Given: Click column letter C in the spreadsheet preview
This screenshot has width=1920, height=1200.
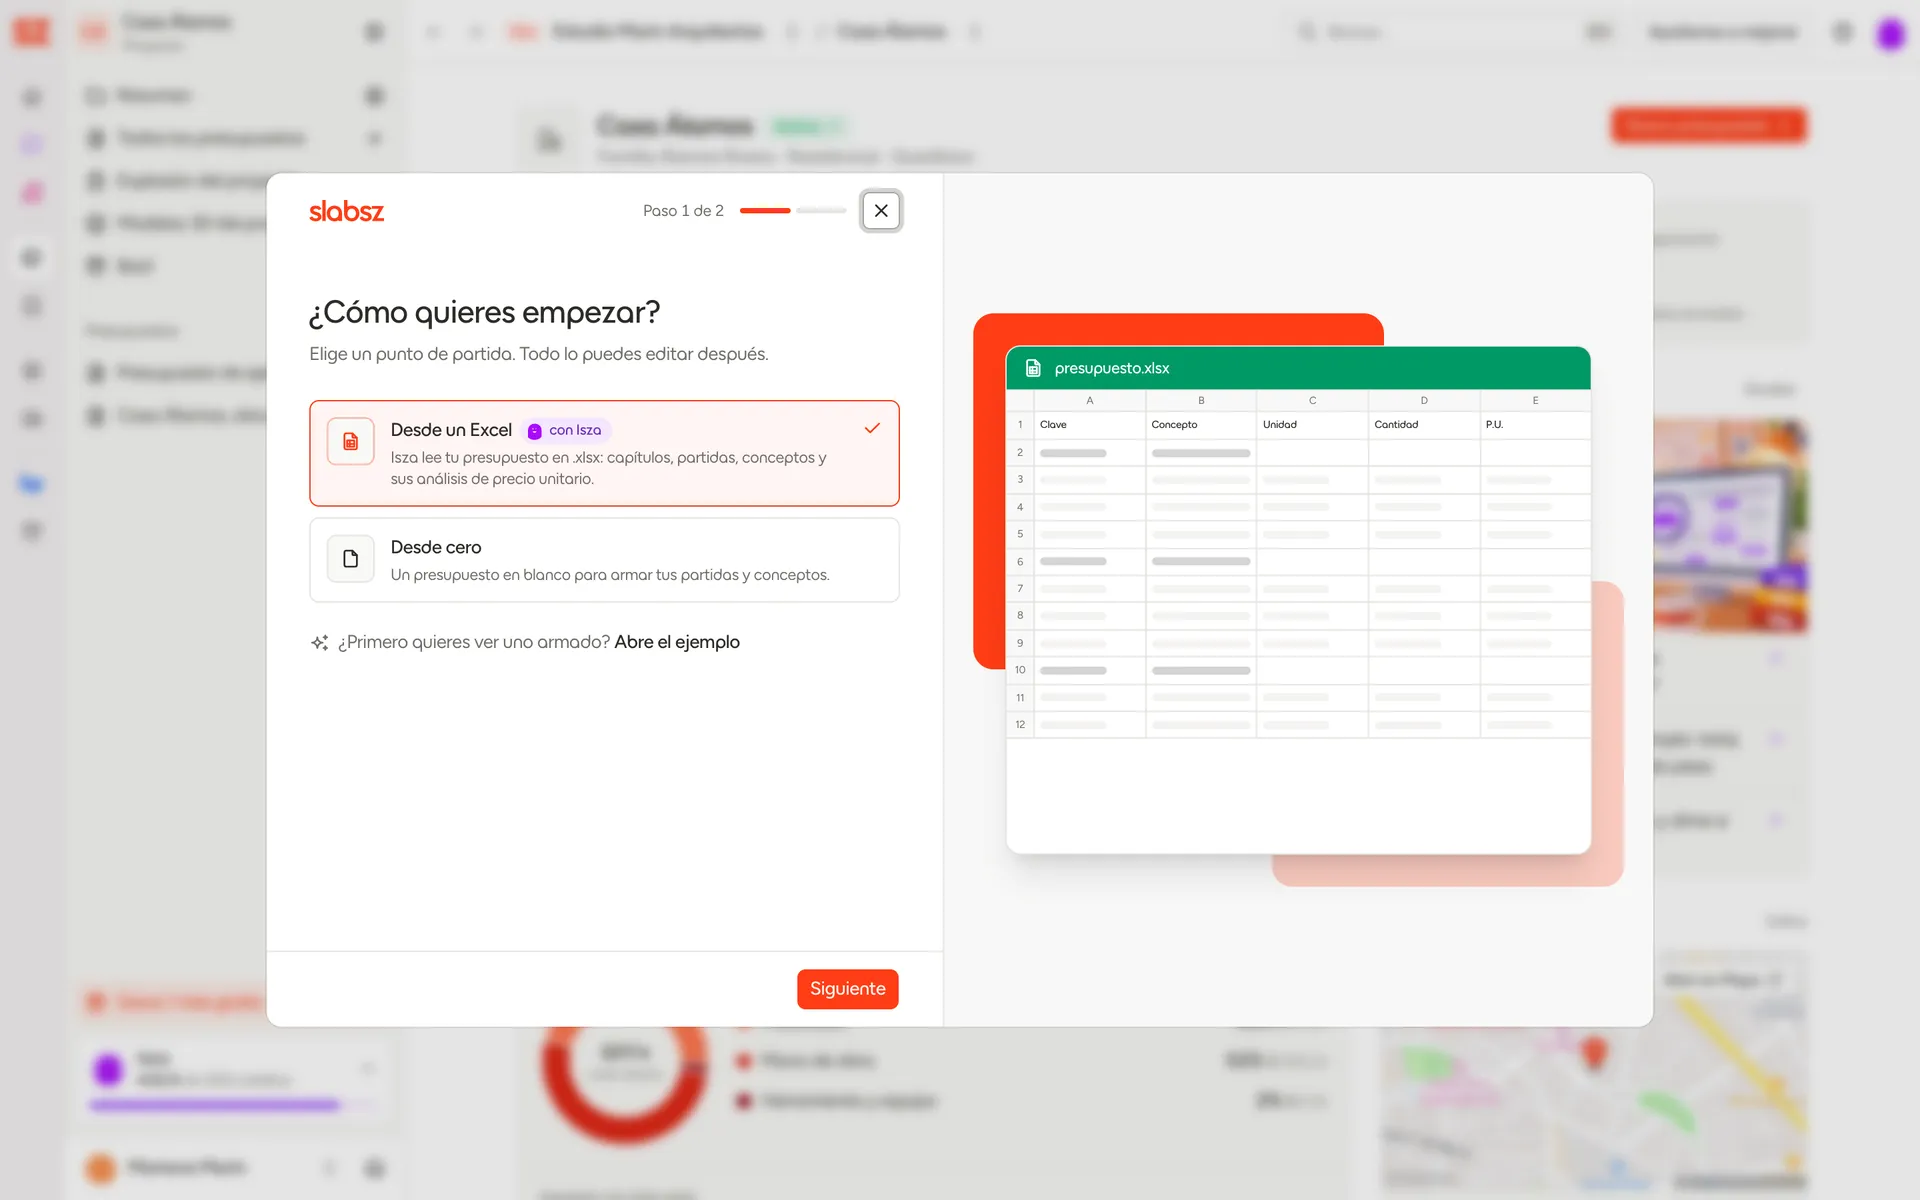Looking at the screenshot, I should click(1312, 400).
